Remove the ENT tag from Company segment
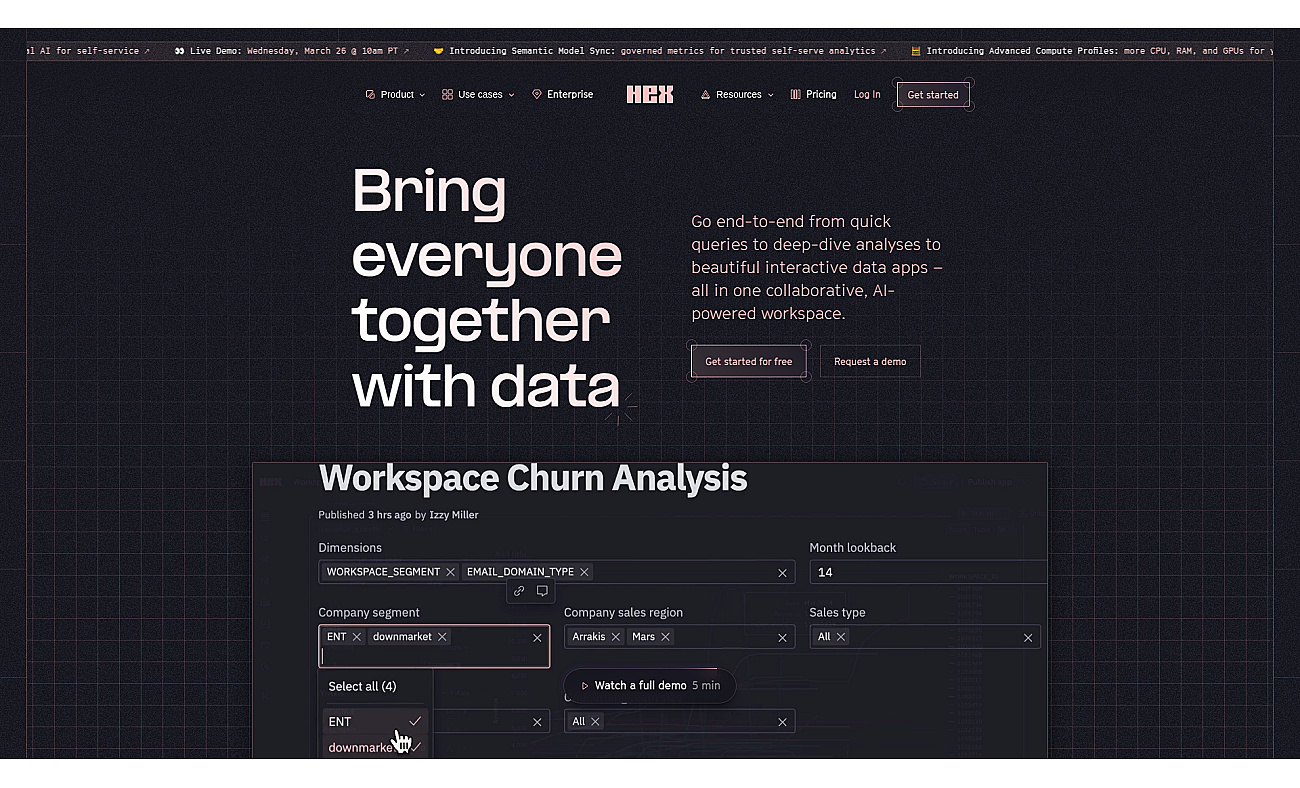 point(356,637)
